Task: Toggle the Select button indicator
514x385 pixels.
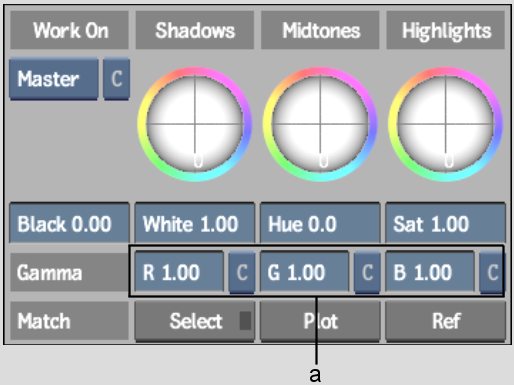Action: pos(245,321)
